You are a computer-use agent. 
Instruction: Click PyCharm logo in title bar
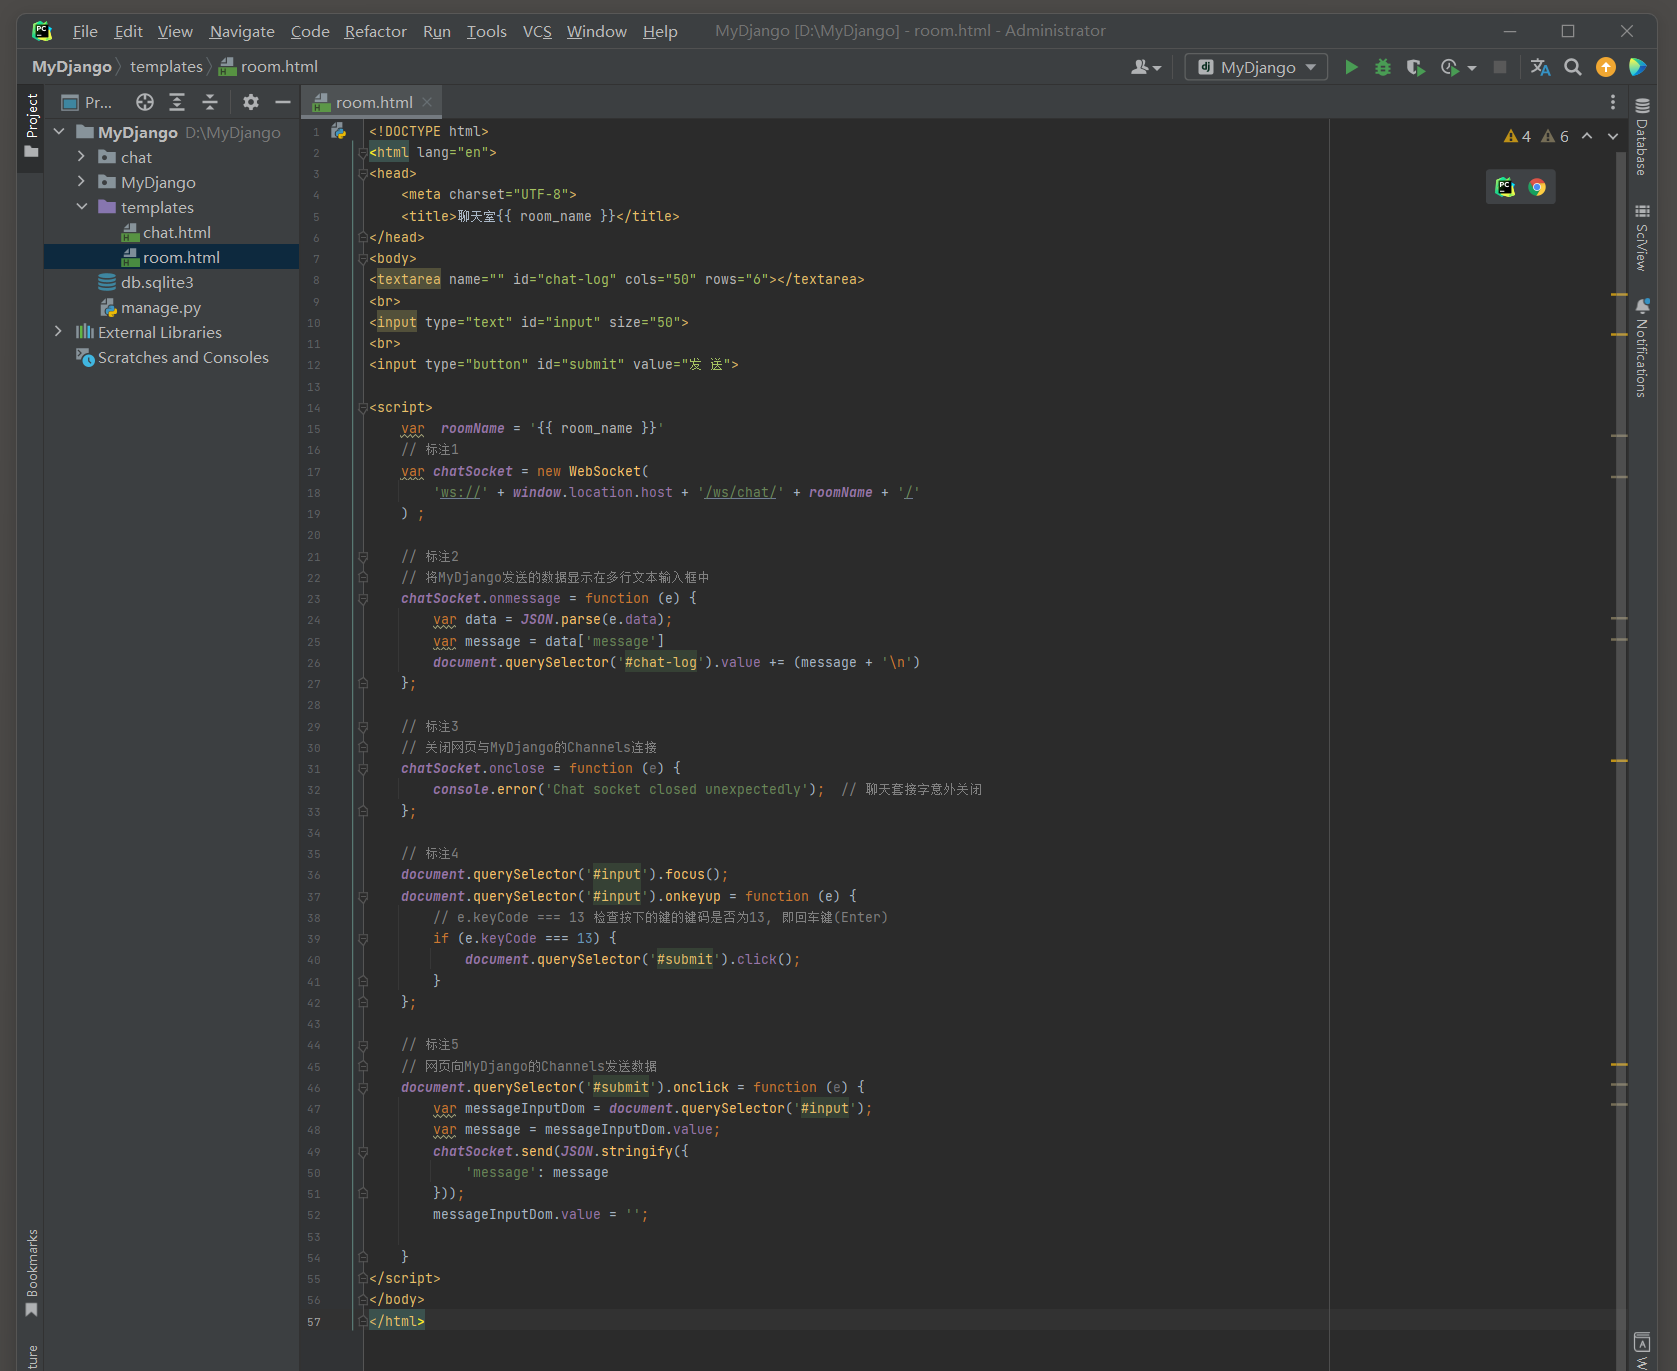tap(42, 31)
